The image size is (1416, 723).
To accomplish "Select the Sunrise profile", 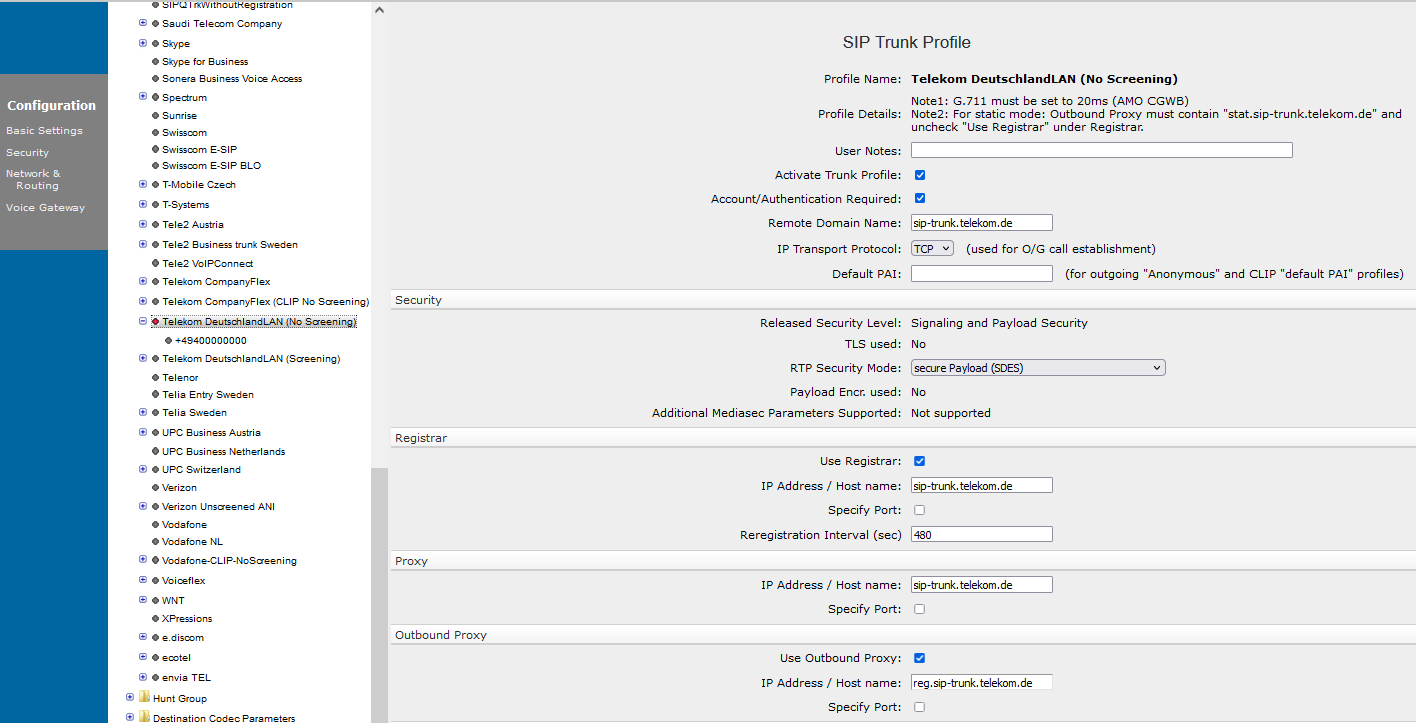I will 180,116.
